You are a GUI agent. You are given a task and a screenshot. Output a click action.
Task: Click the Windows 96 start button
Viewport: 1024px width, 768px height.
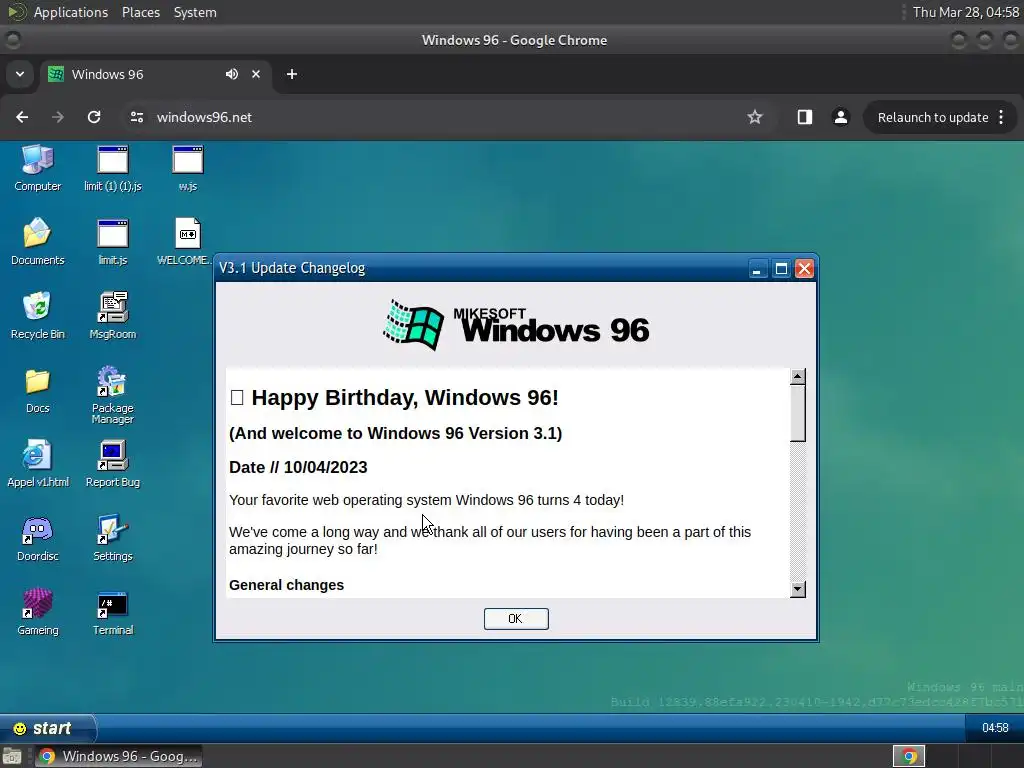tap(47, 728)
